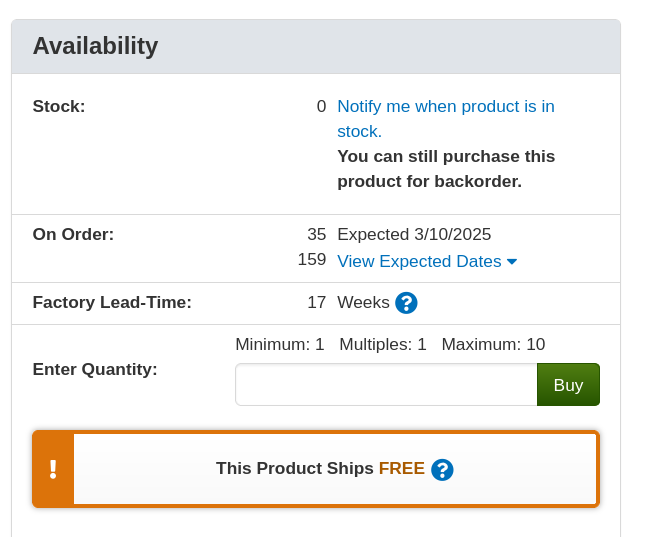Screen dimensions: 652x537
Task: Click the Stock label
Action: [x=59, y=106]
